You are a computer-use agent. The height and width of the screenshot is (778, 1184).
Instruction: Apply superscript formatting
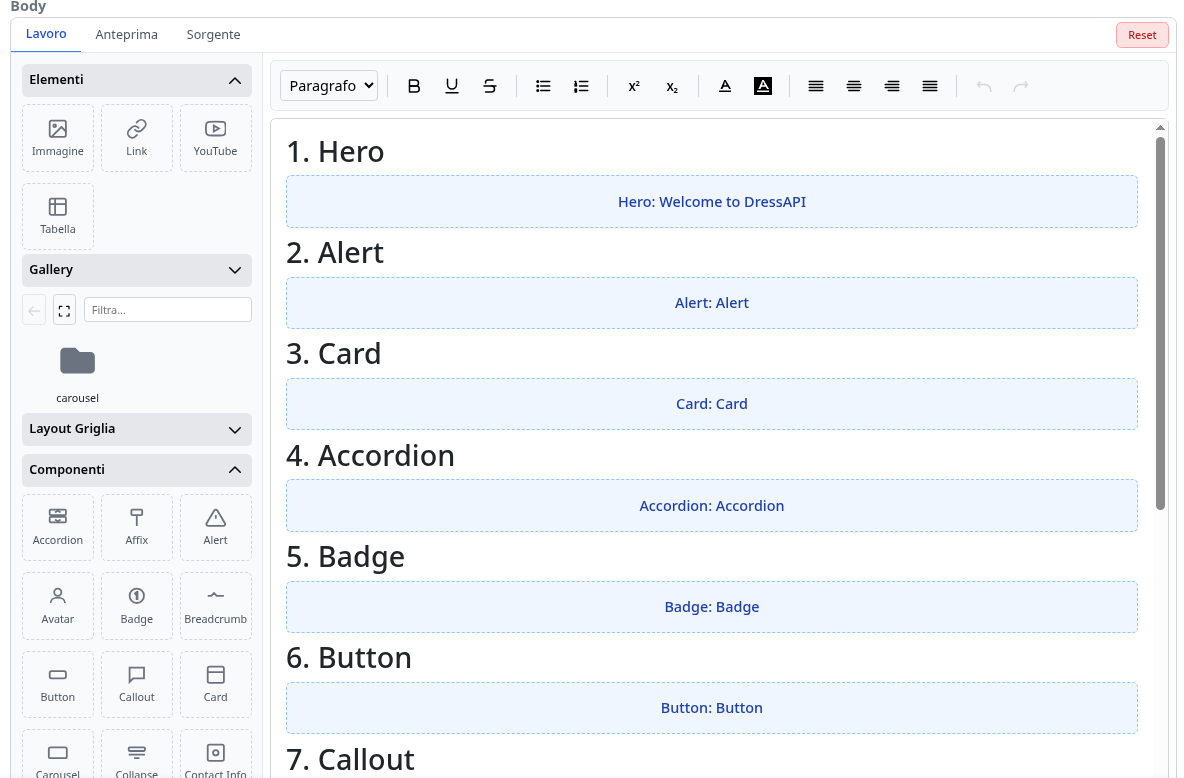point(634,86)
